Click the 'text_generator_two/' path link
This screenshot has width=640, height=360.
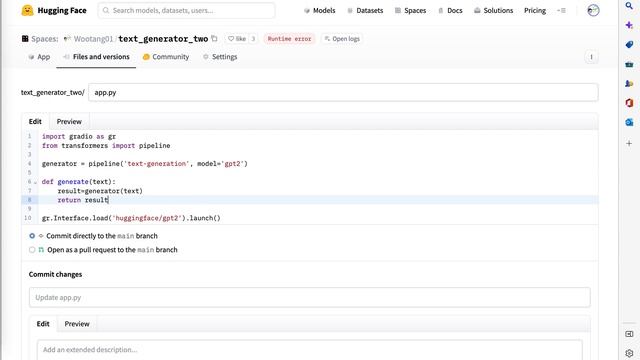click(x=53, y=93)
